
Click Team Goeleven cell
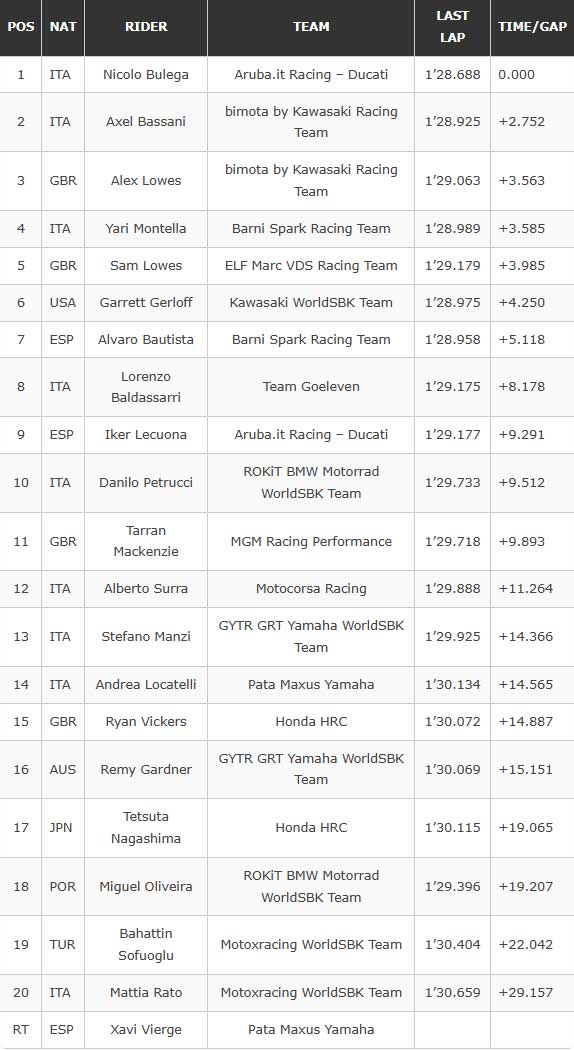click(311, 386)
